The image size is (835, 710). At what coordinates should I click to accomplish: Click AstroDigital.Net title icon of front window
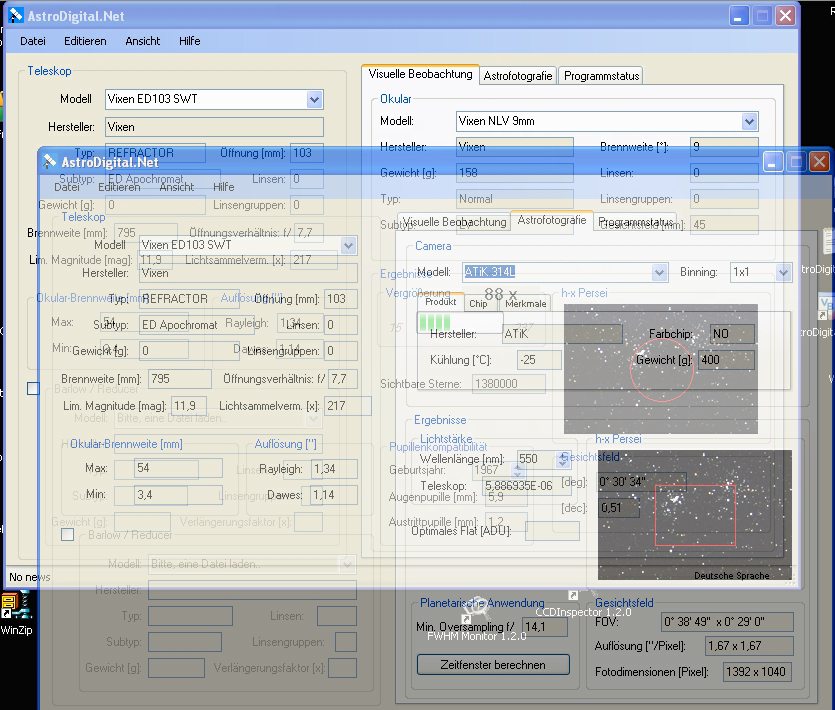pos(50,161)
